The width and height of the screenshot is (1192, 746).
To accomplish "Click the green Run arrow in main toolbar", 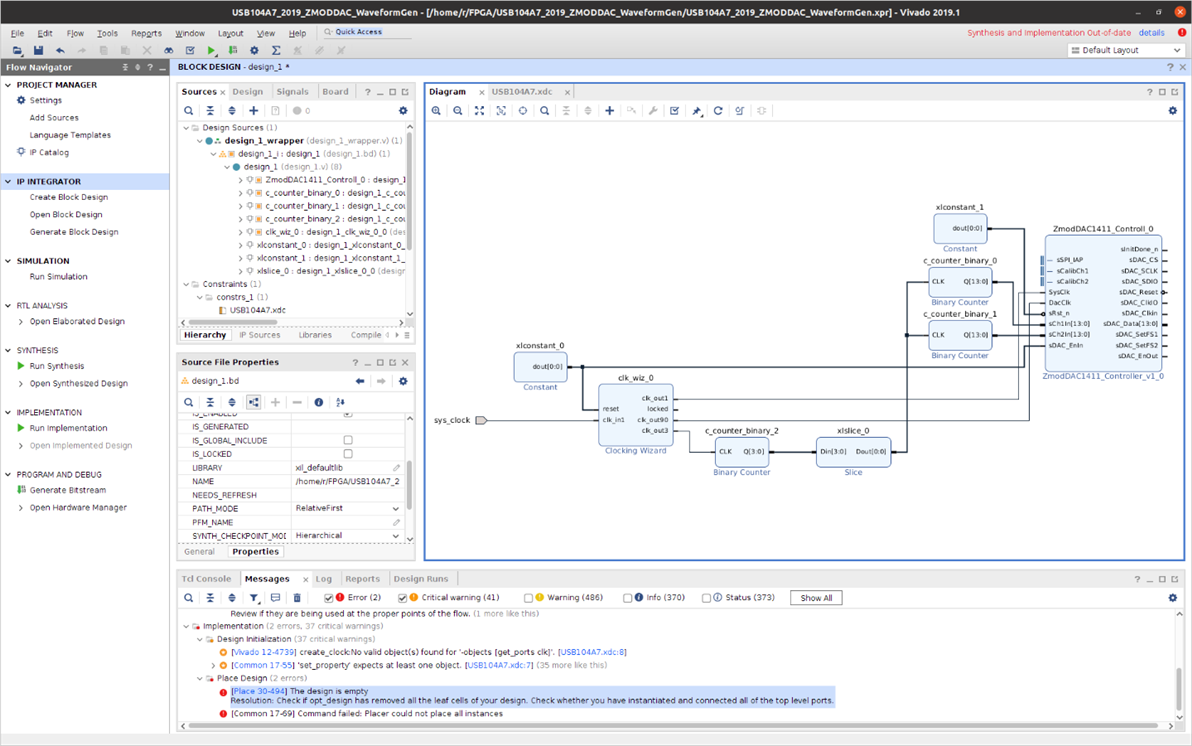I will [x=211, y=50].
